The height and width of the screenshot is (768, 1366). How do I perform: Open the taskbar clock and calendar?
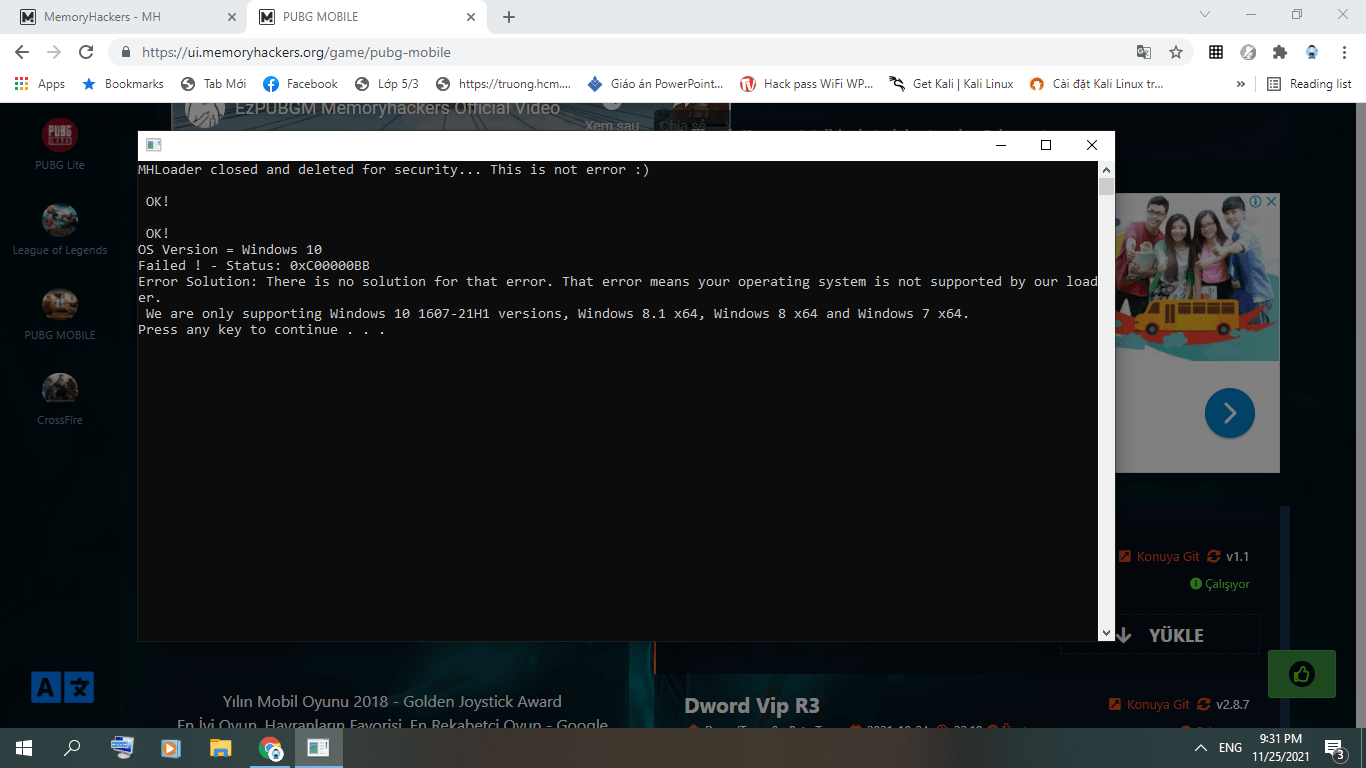click(x=1280, y=748)
